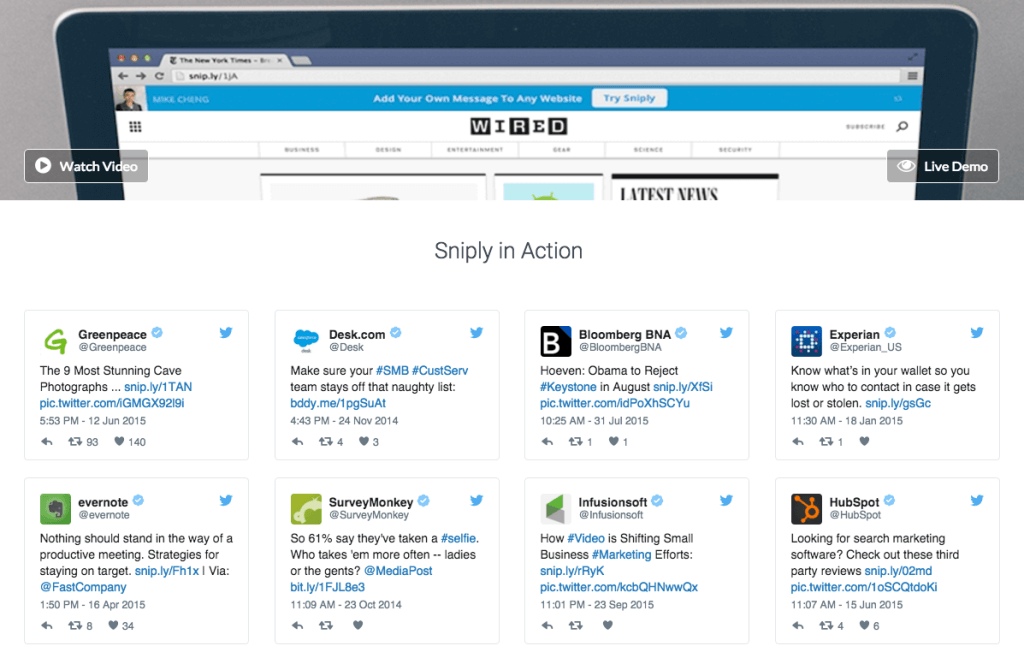1024x658 pixels.
Task: Open the #Marketing hashtag link
Action: (622, 555)
